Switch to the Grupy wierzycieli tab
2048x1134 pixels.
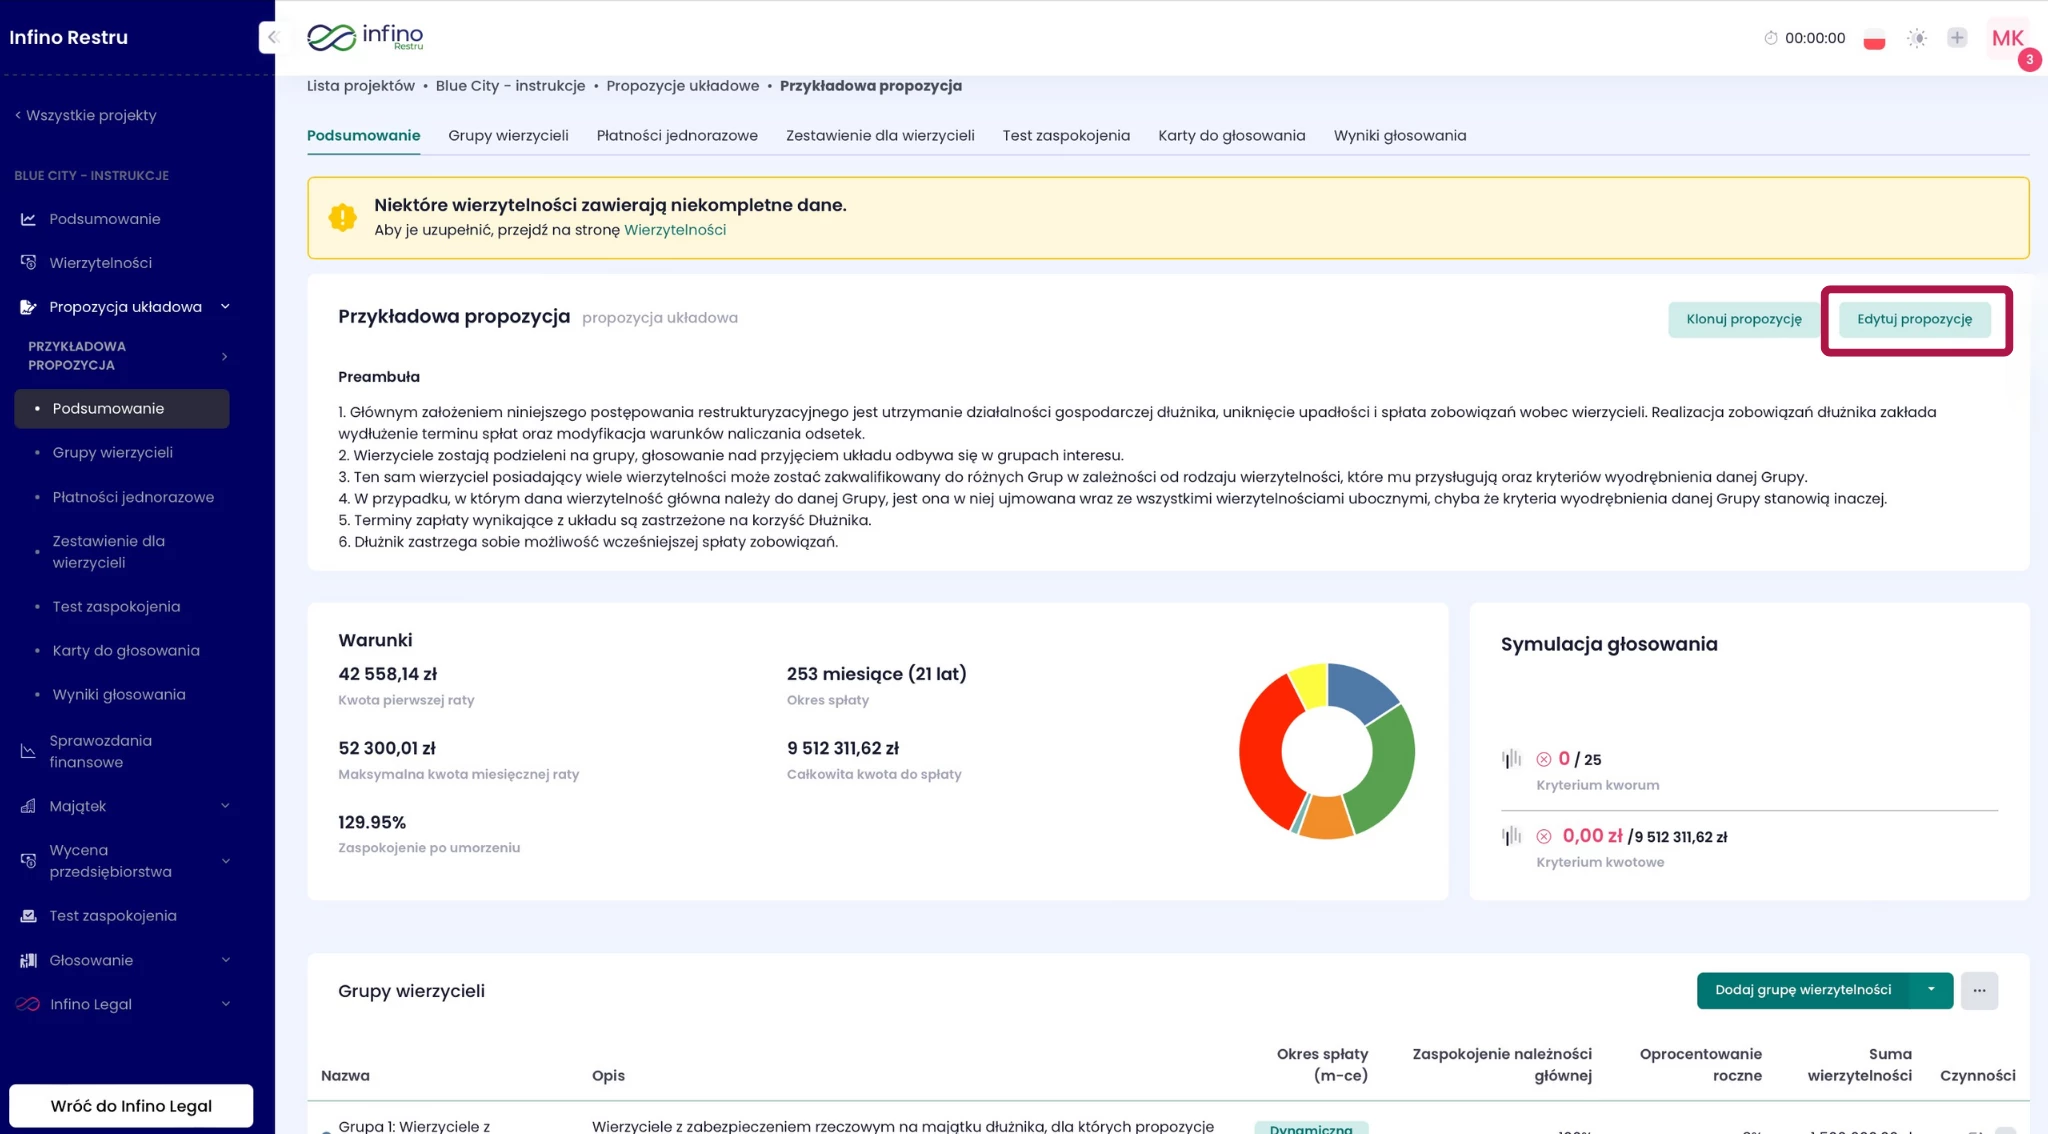pyautogui.click(x=508, y=135)
